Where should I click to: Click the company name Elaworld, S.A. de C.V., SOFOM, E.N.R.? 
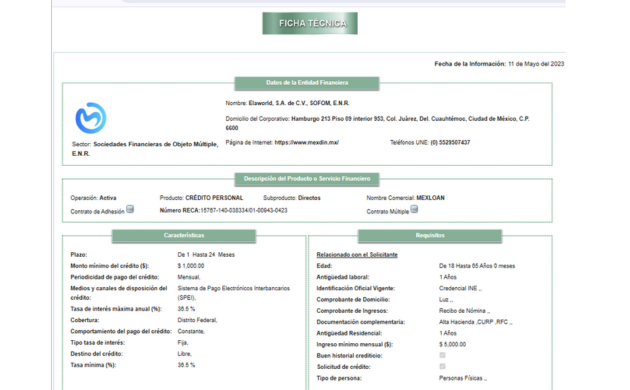(x=299, y=103)
